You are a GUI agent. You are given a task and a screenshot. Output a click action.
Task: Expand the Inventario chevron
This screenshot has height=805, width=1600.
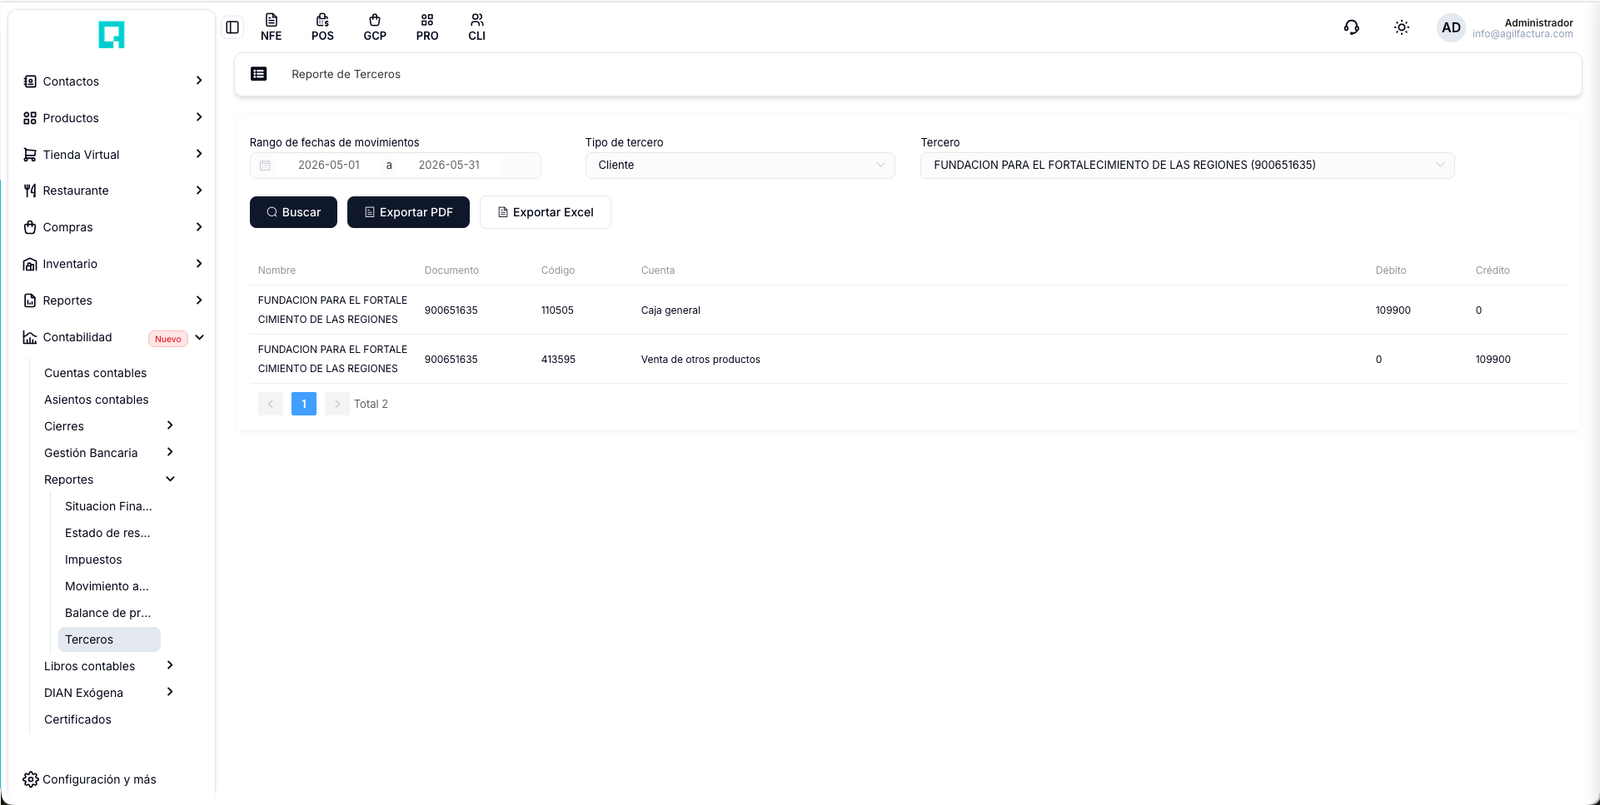pos(199,264)
